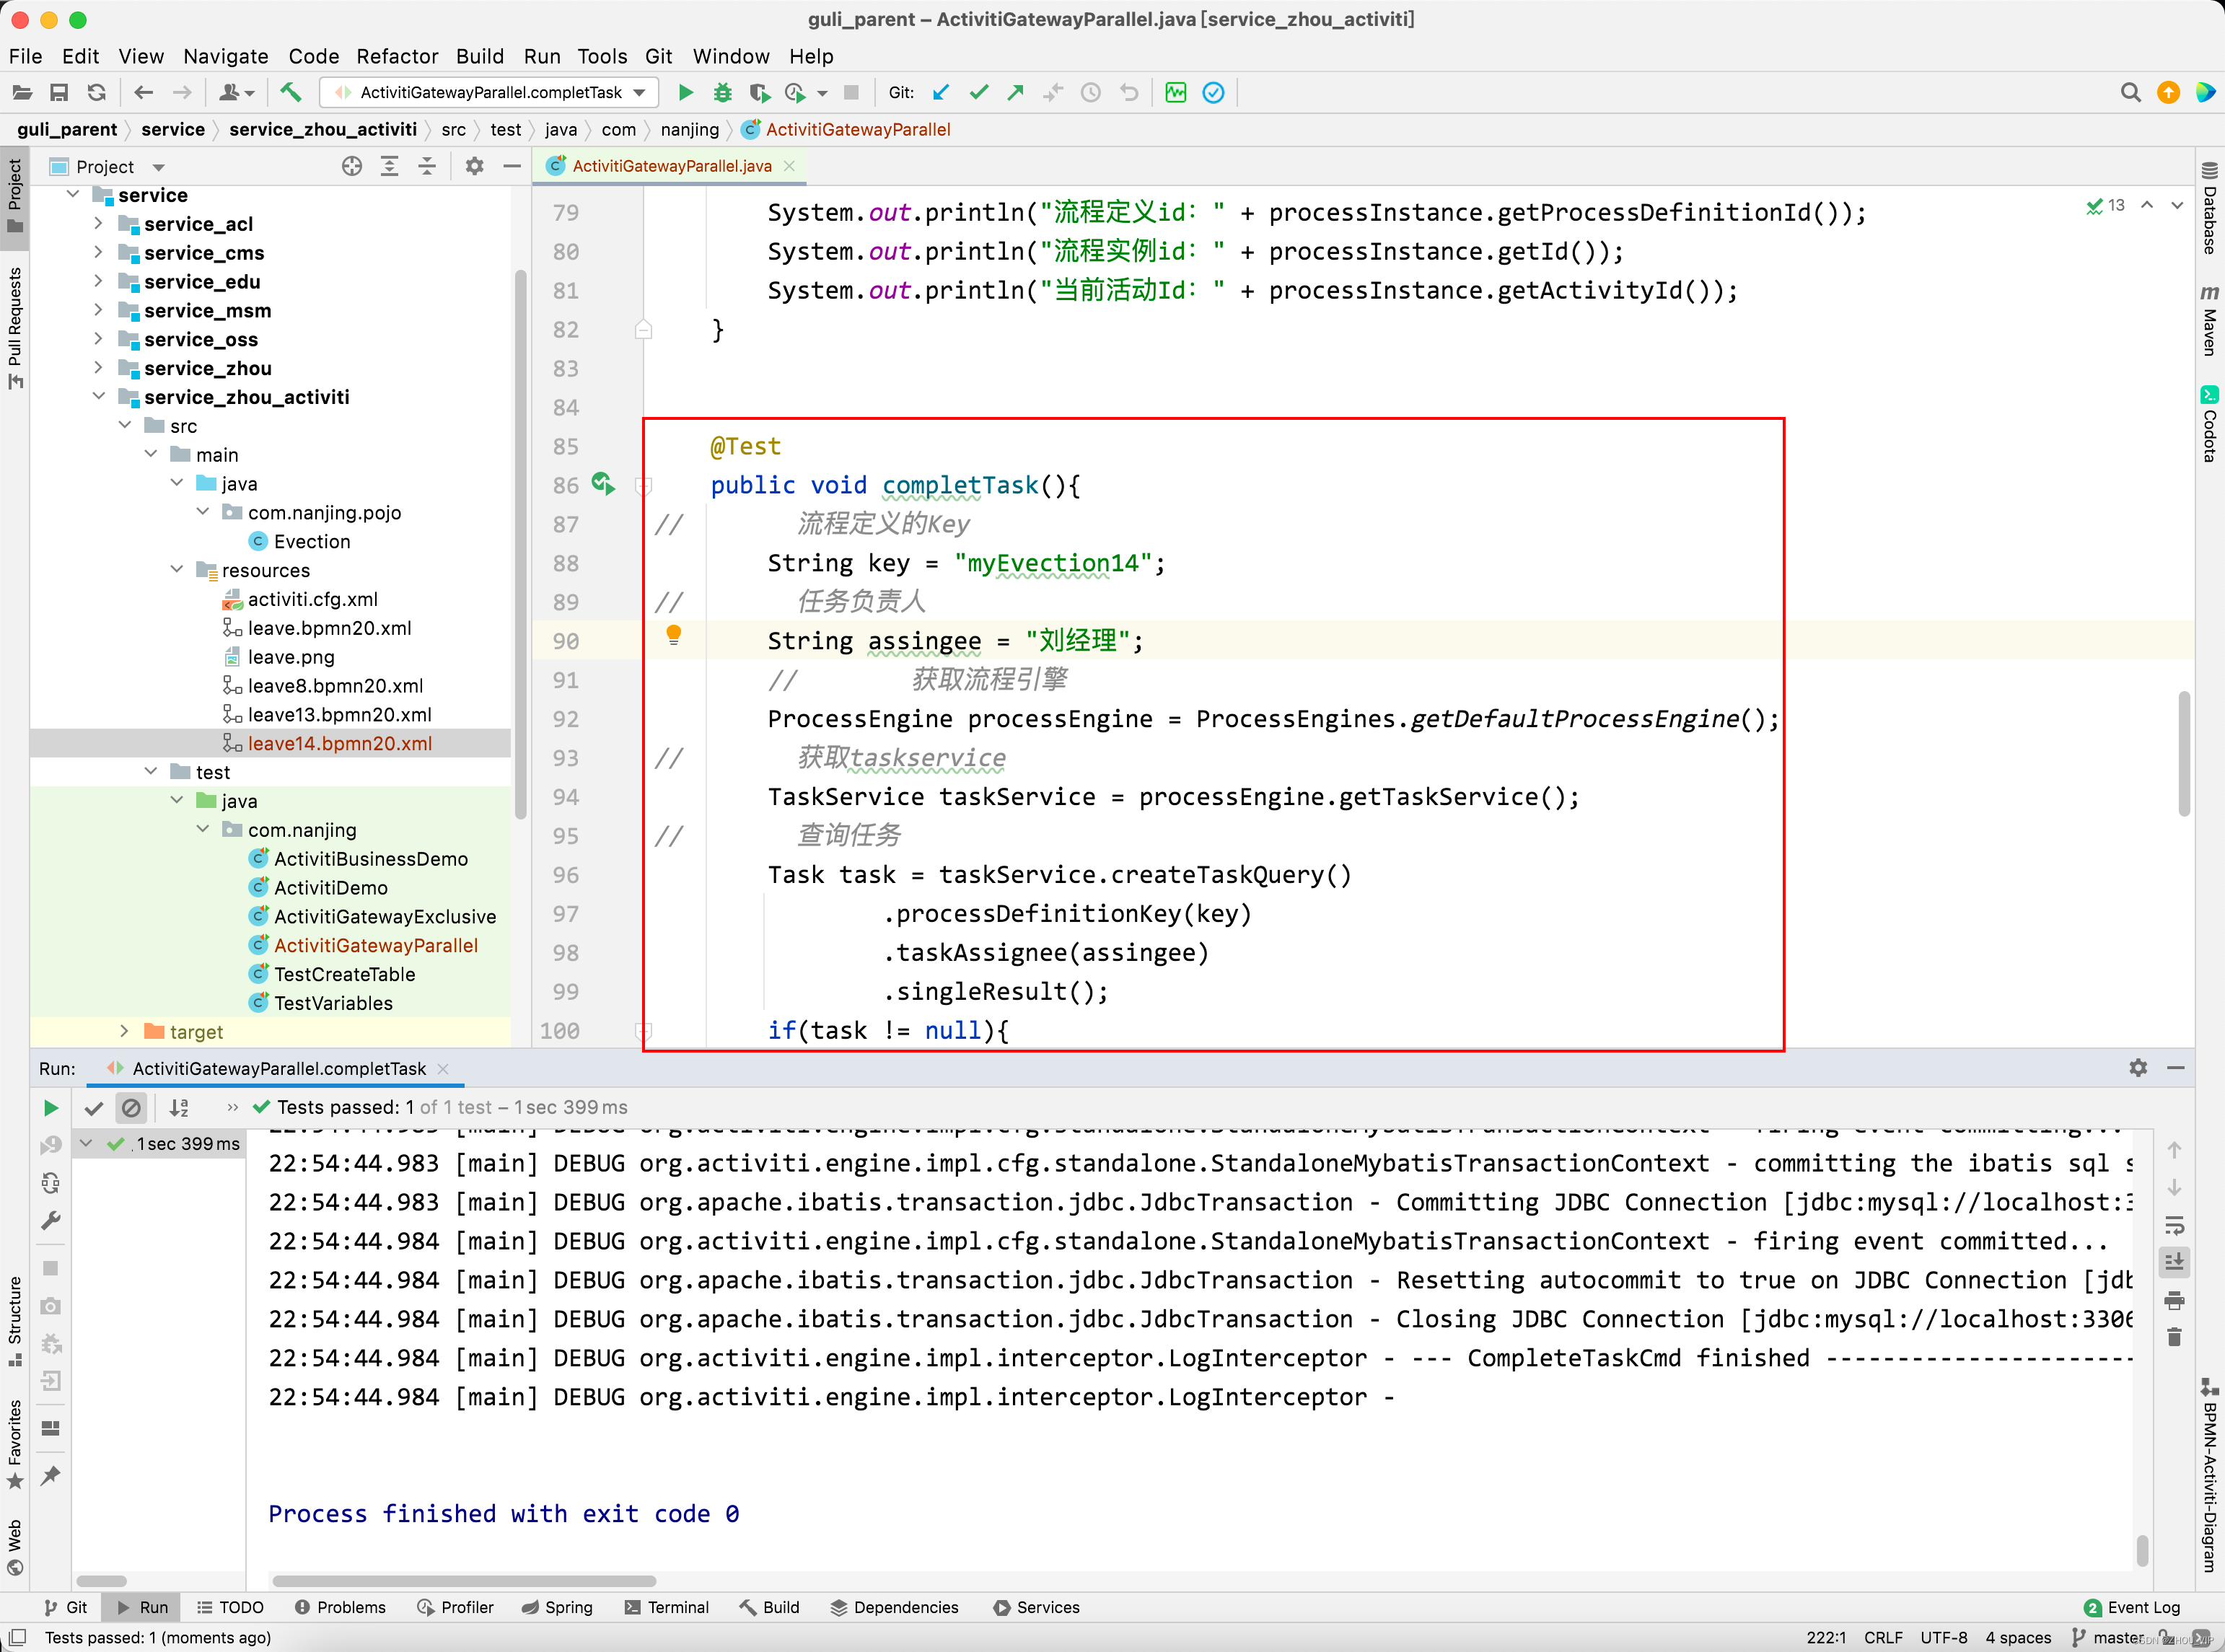Viewport: 2225px width, 1652px height.
Task: Click Git update project arrow icon
Action: coord(941,93)
